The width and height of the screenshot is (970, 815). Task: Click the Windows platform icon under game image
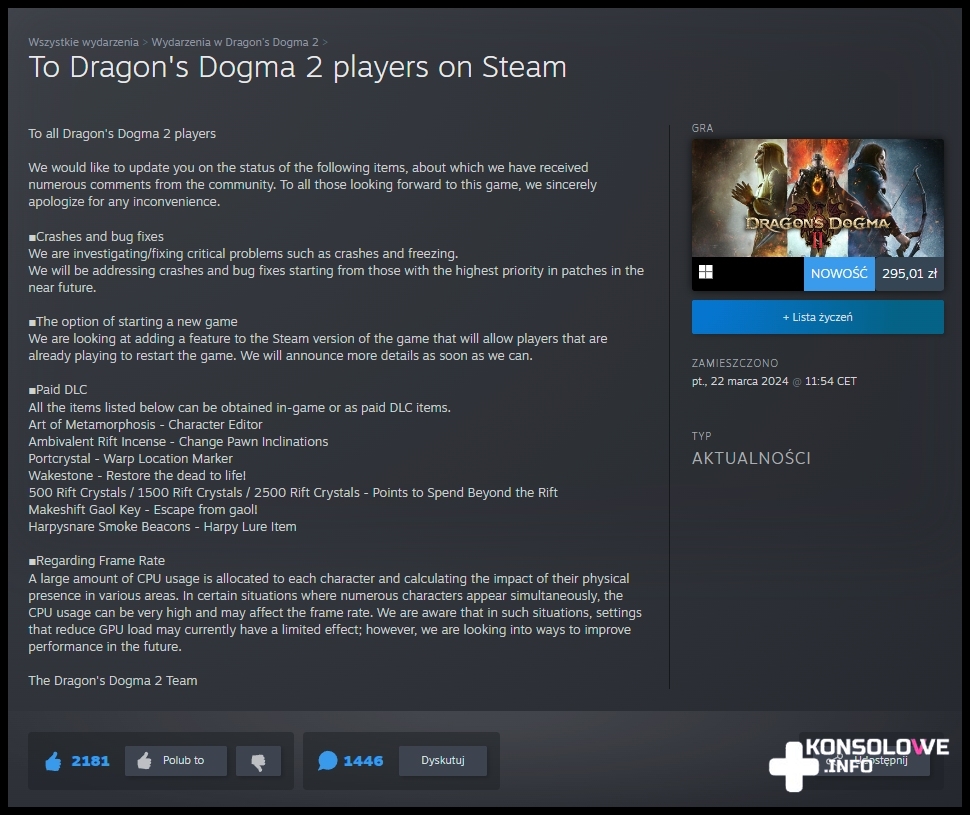coord(706,272)
